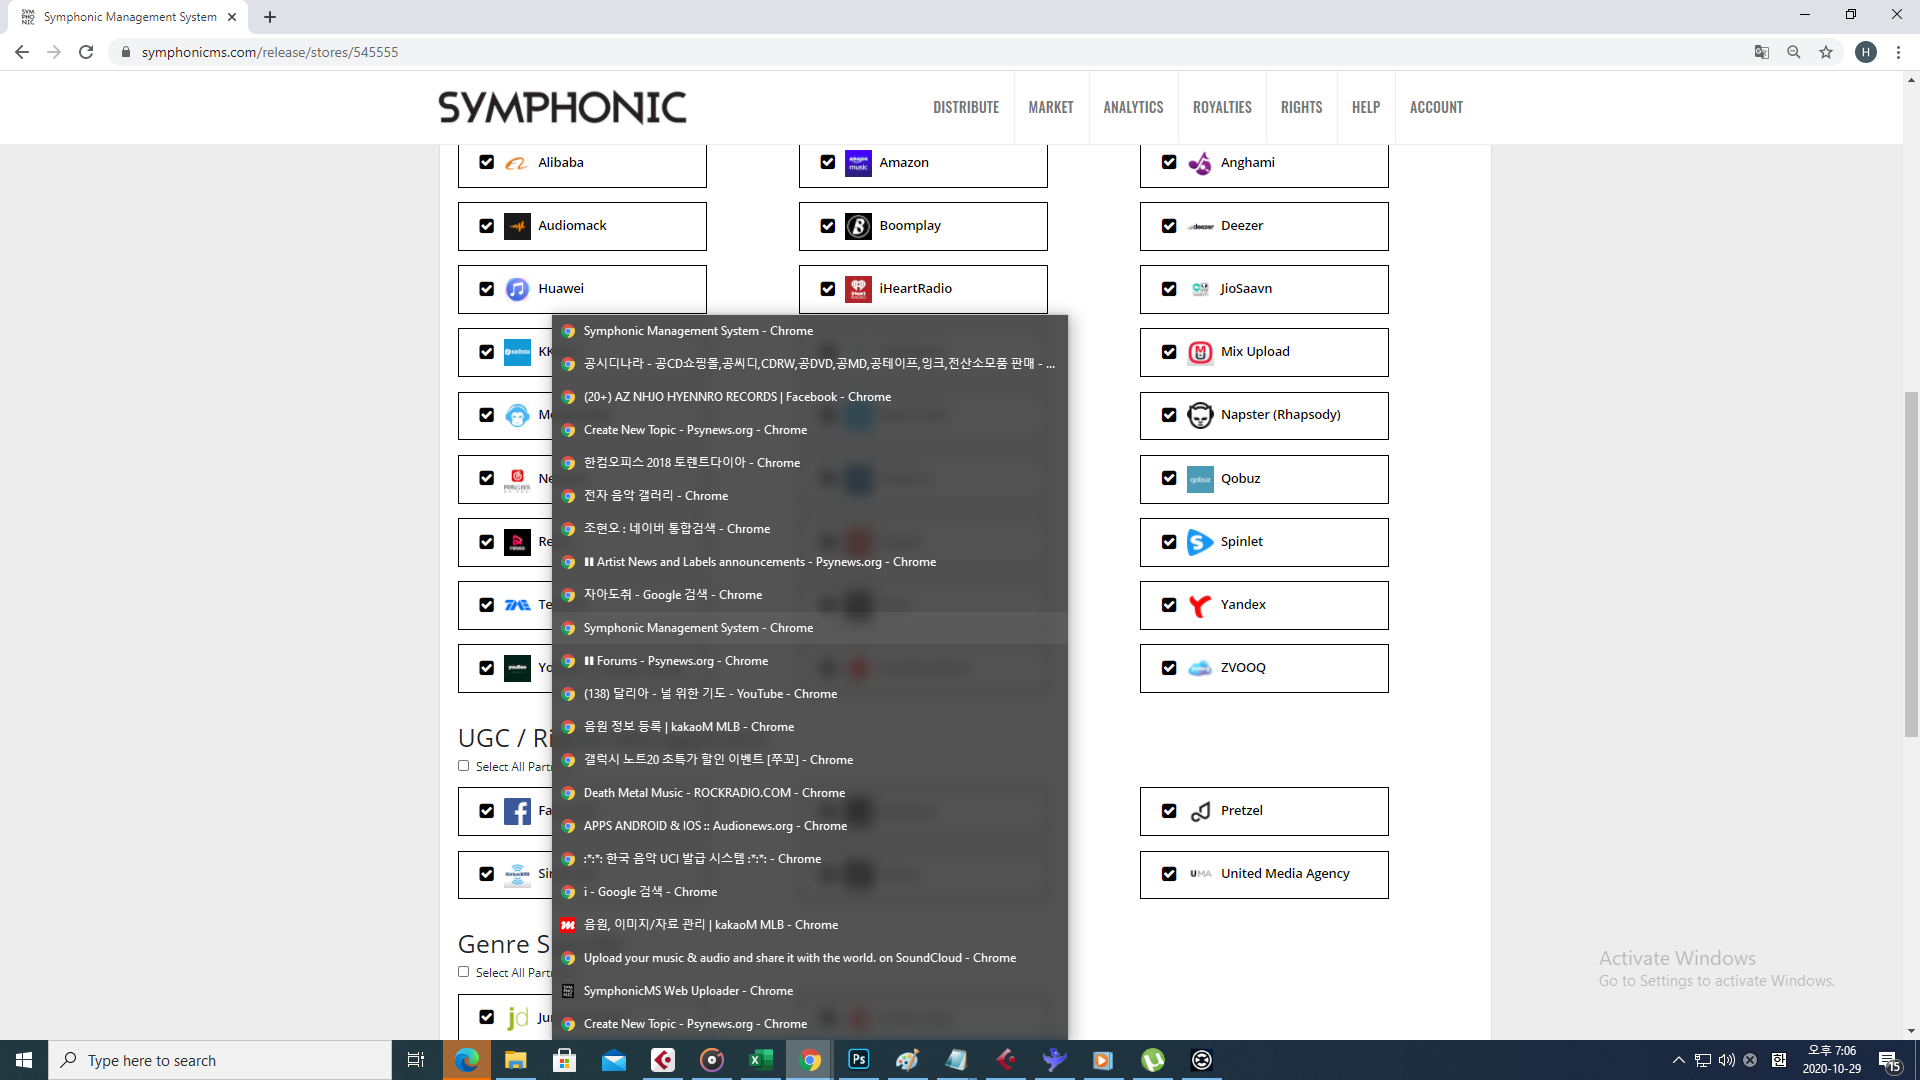This screenshot has width=1920, height=1080.
Task: Click the iHeartRadio logo icon
Action: tap(858, 289)
